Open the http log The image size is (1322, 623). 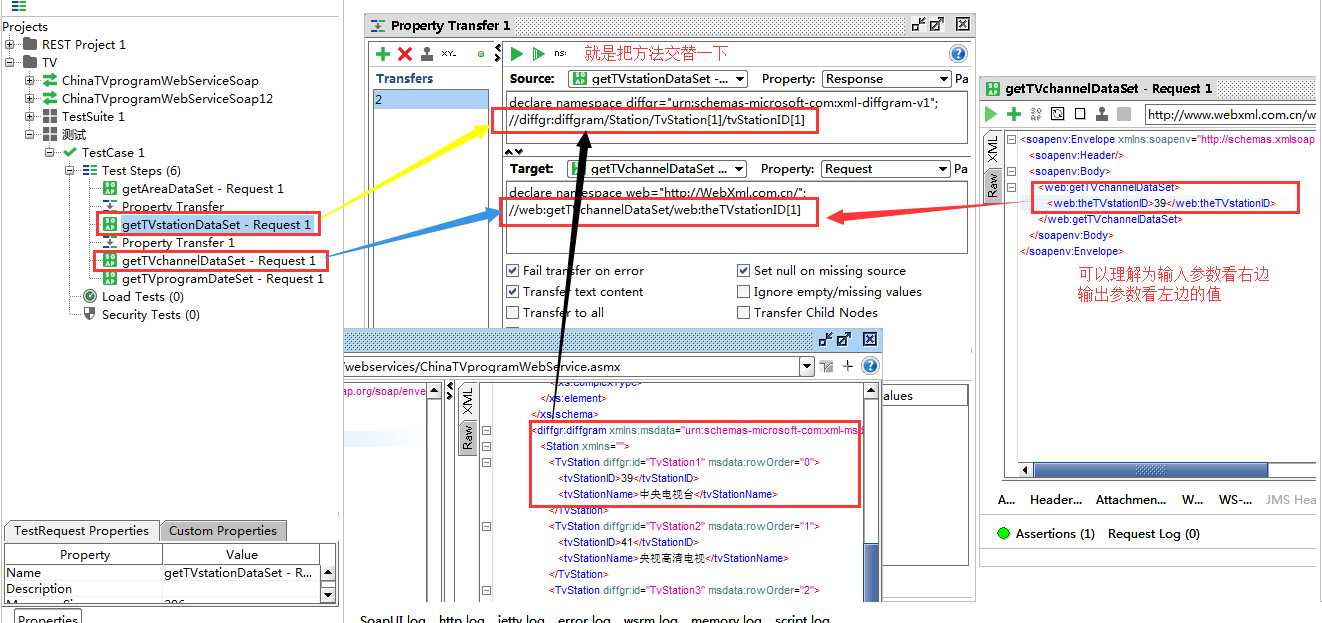(x=462, y=619)
